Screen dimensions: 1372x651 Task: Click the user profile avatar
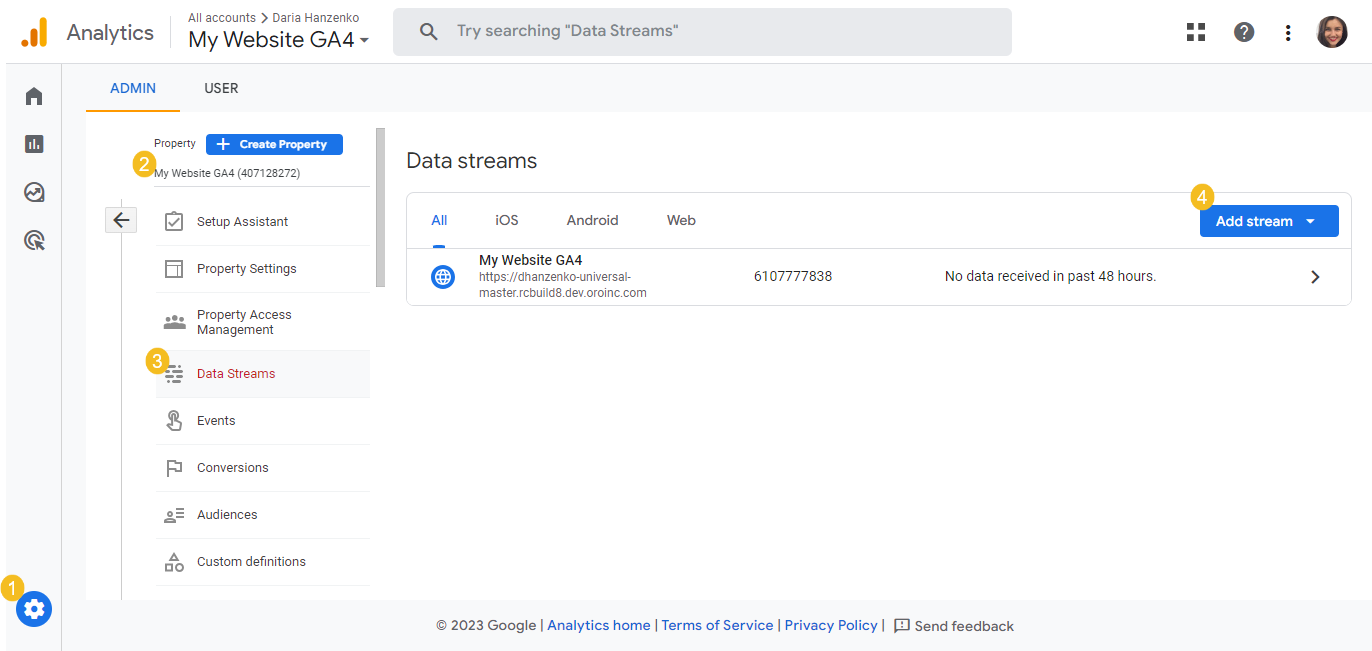pyautogui.click(x=1332, y=32)
